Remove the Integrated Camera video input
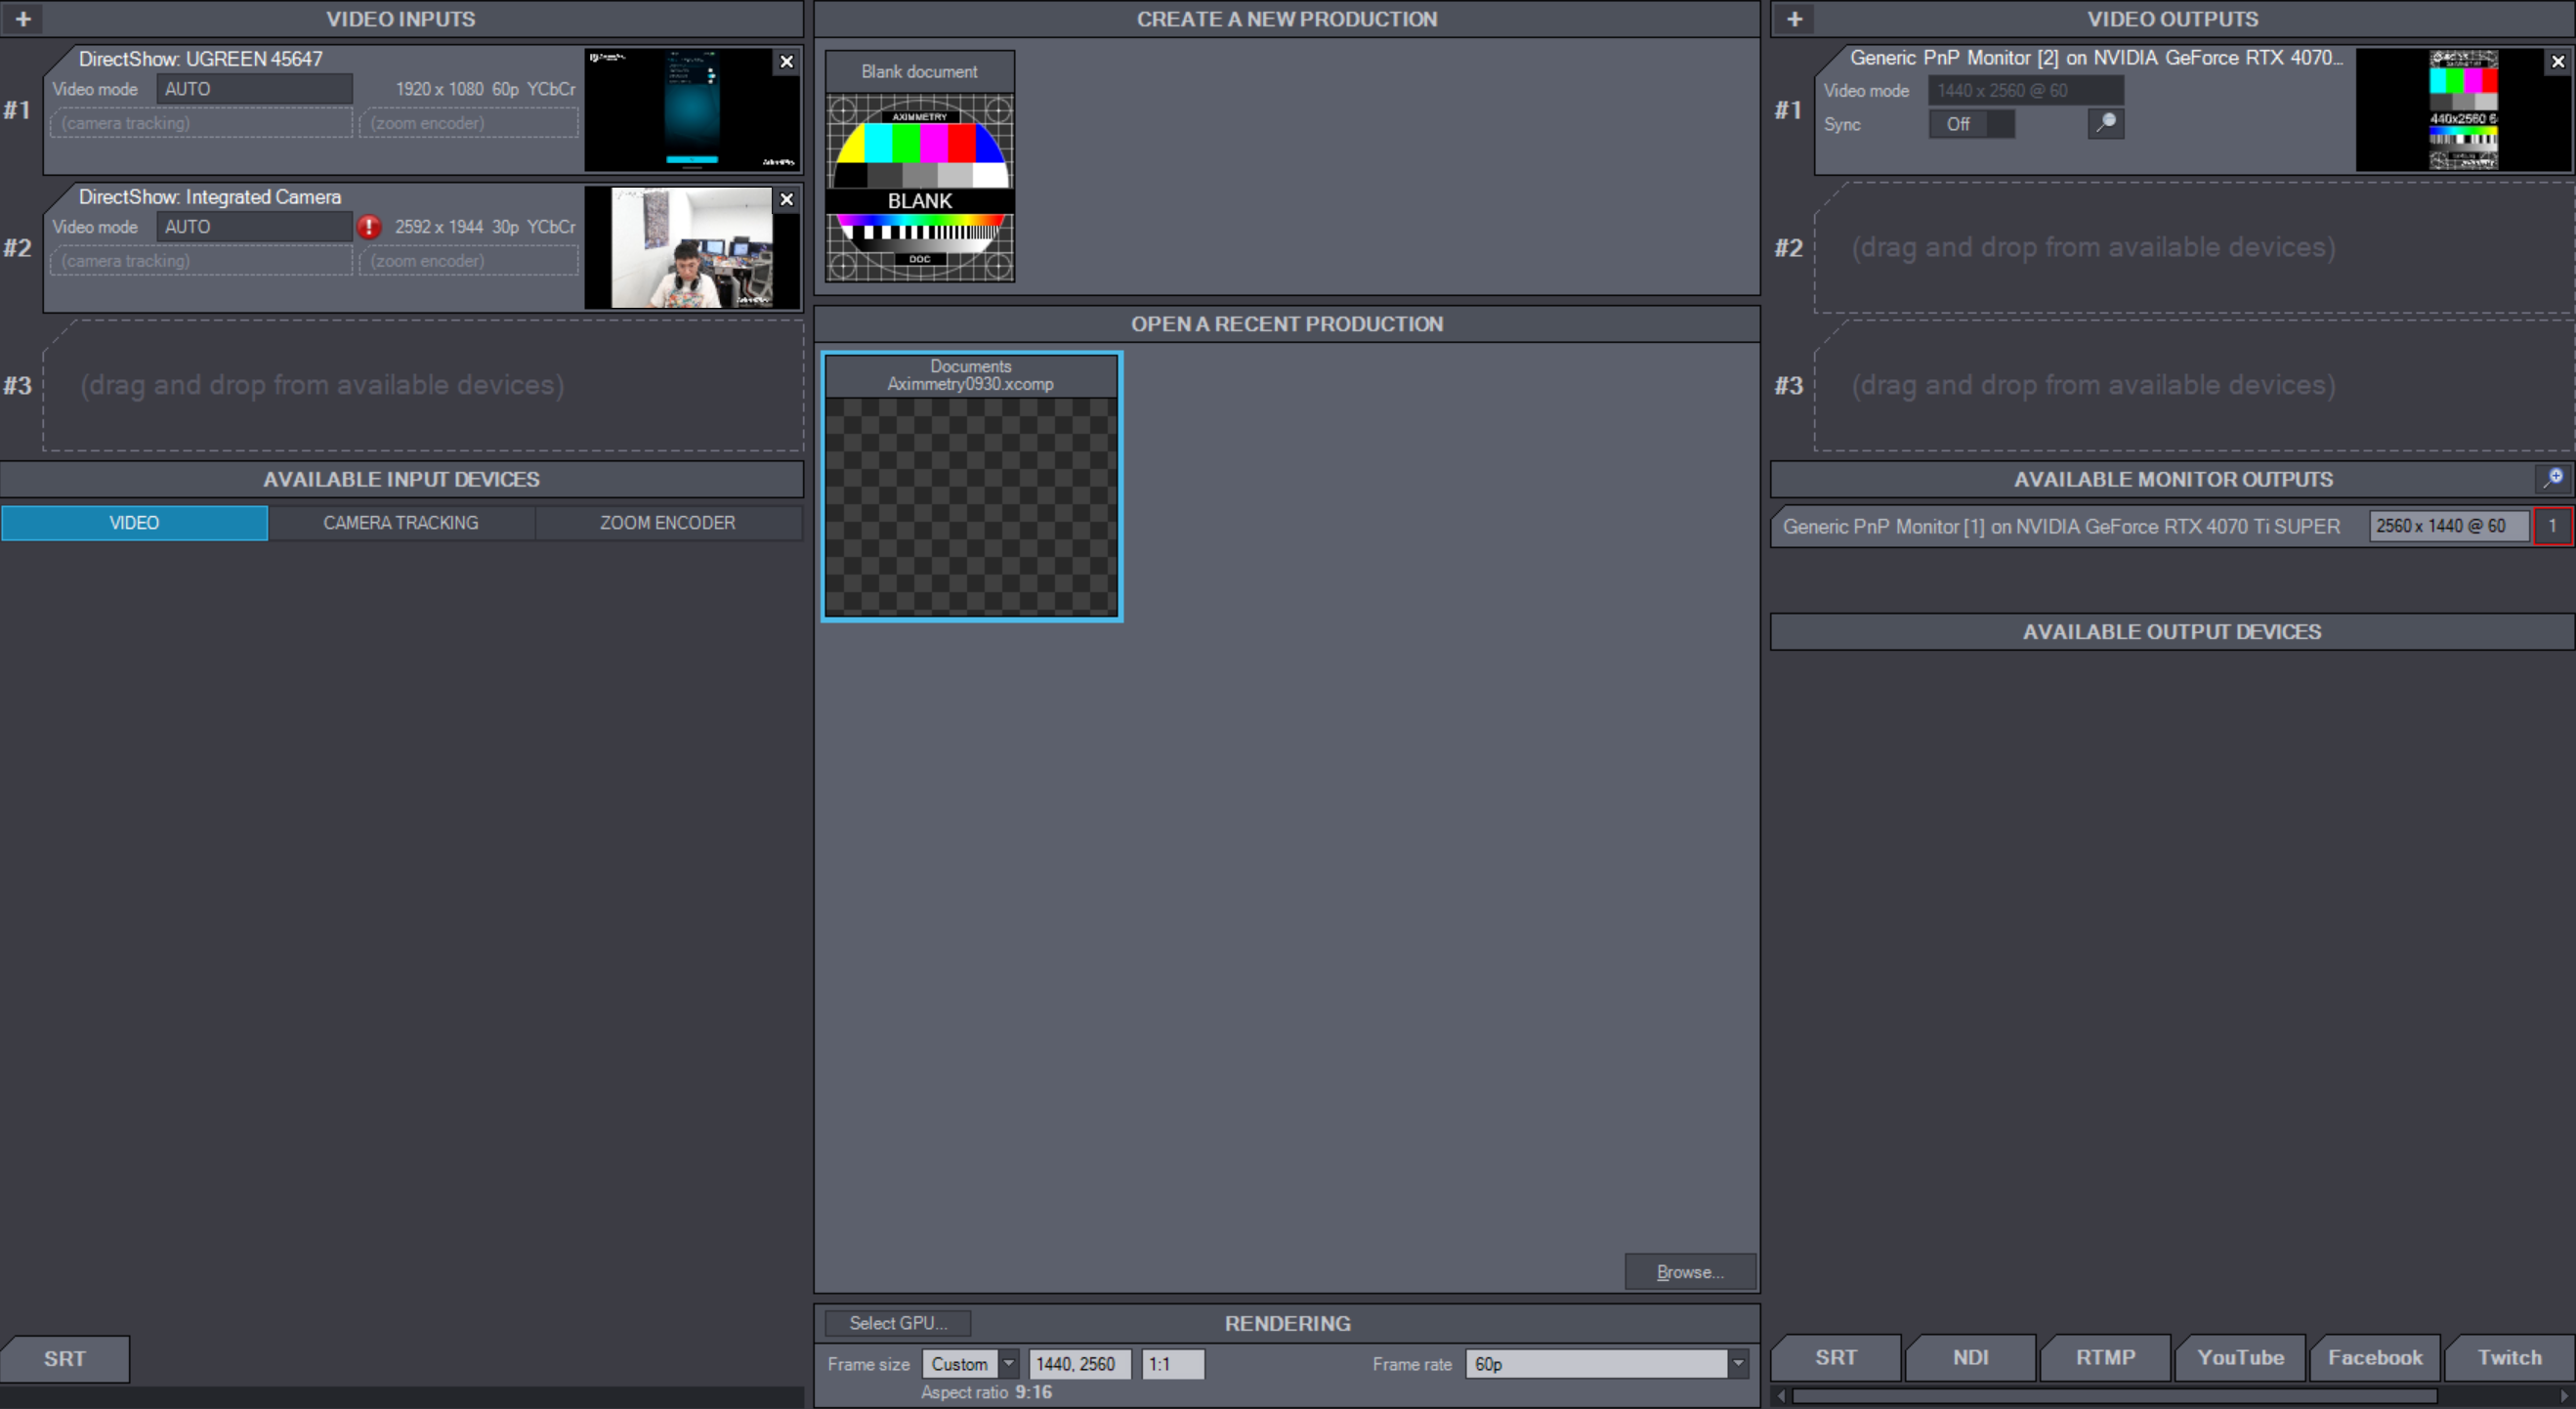This screenshot has height=1409, width=2576. point(787,200)
